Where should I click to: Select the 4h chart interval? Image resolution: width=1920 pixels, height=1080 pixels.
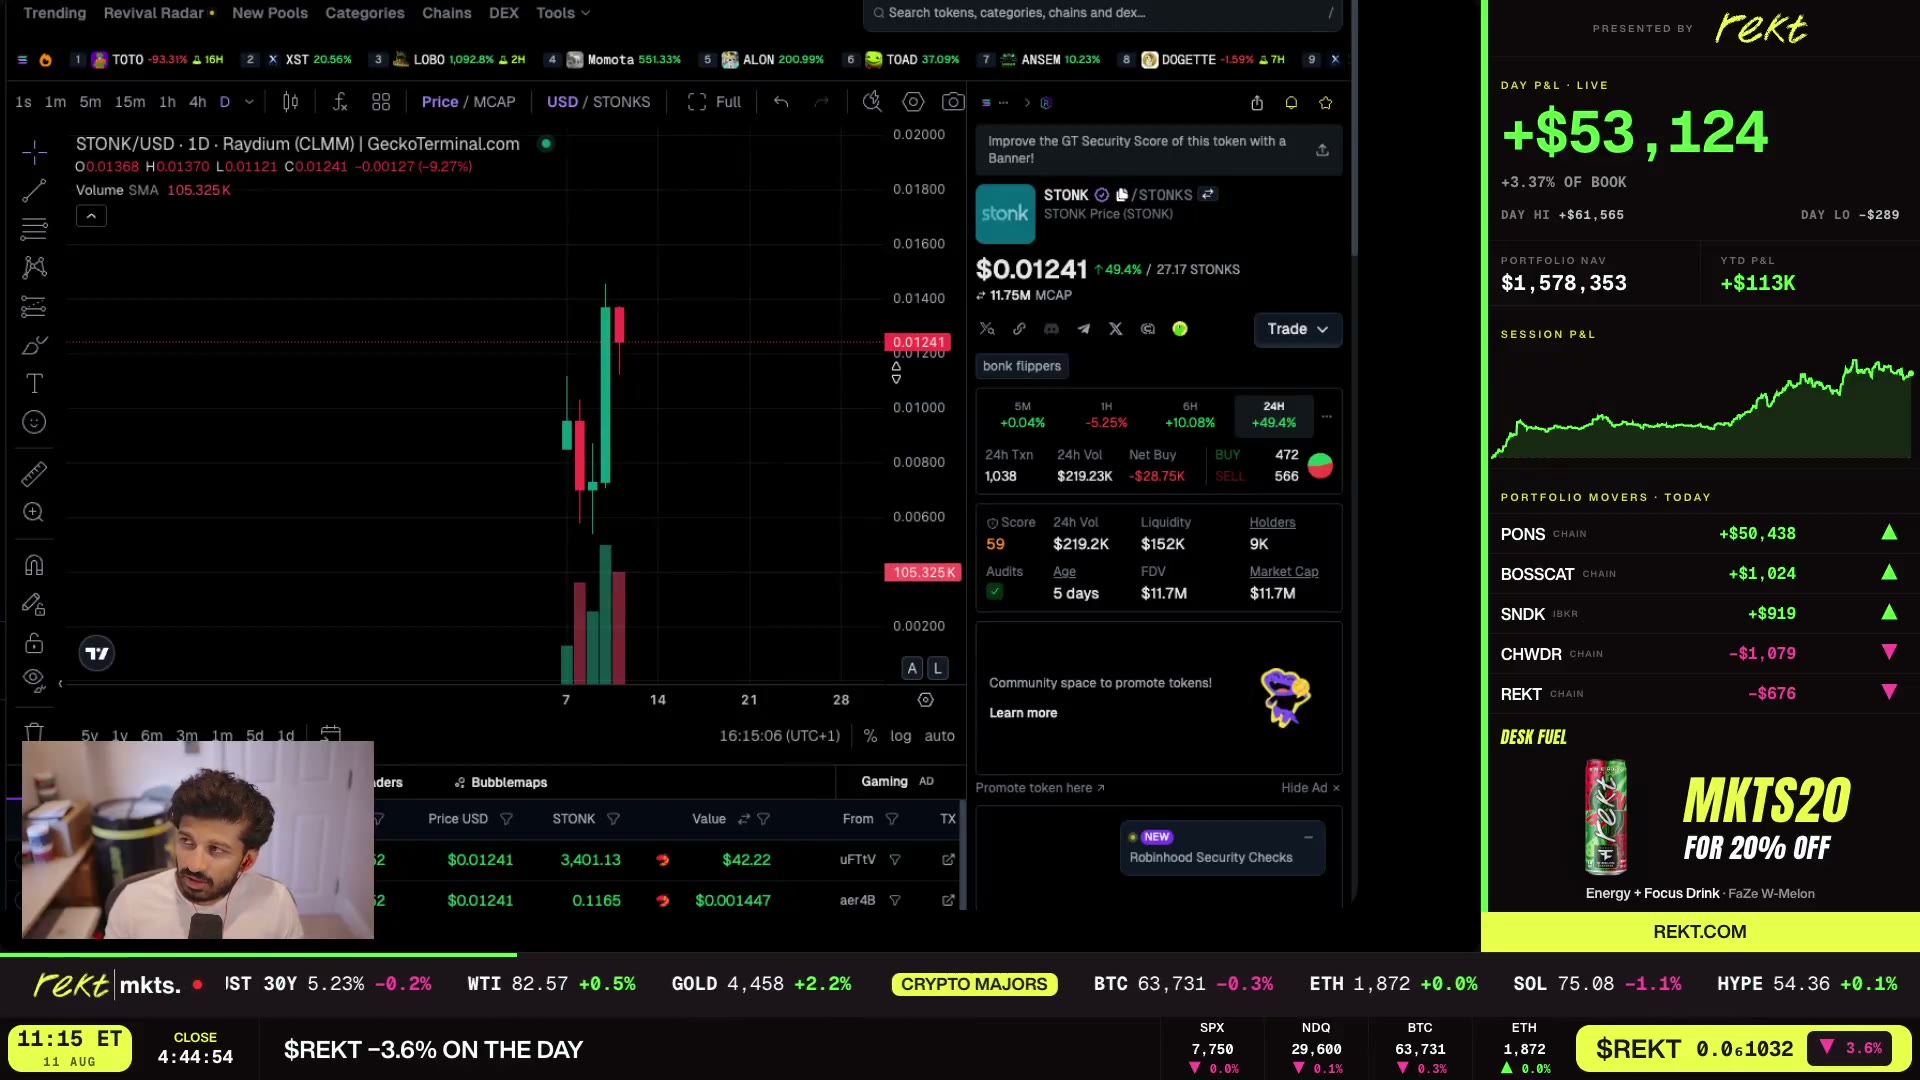click(198, 102)
